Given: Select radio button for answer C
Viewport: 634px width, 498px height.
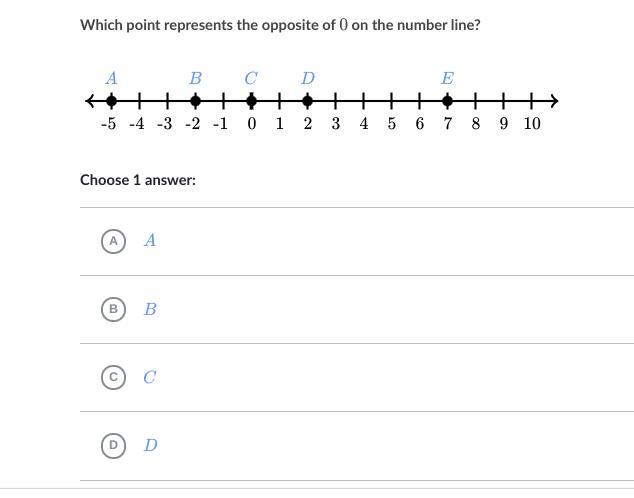Looking at the screenshot, I should click(x=113, y=377).
